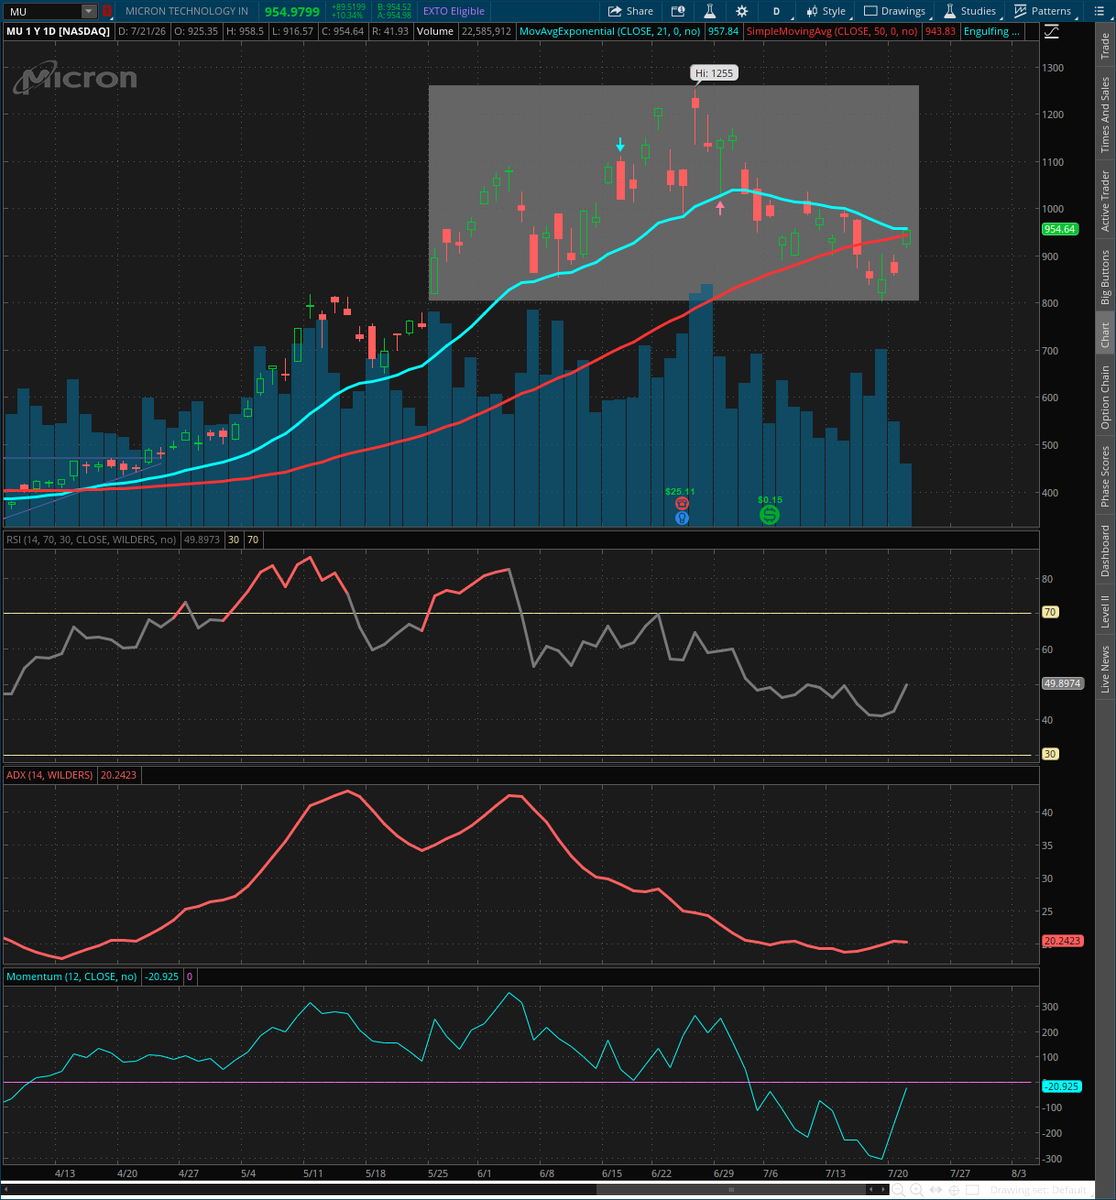This screenshot has width=1116, height=1200.
Task: Open the Style dropdown
Action: 826,11
